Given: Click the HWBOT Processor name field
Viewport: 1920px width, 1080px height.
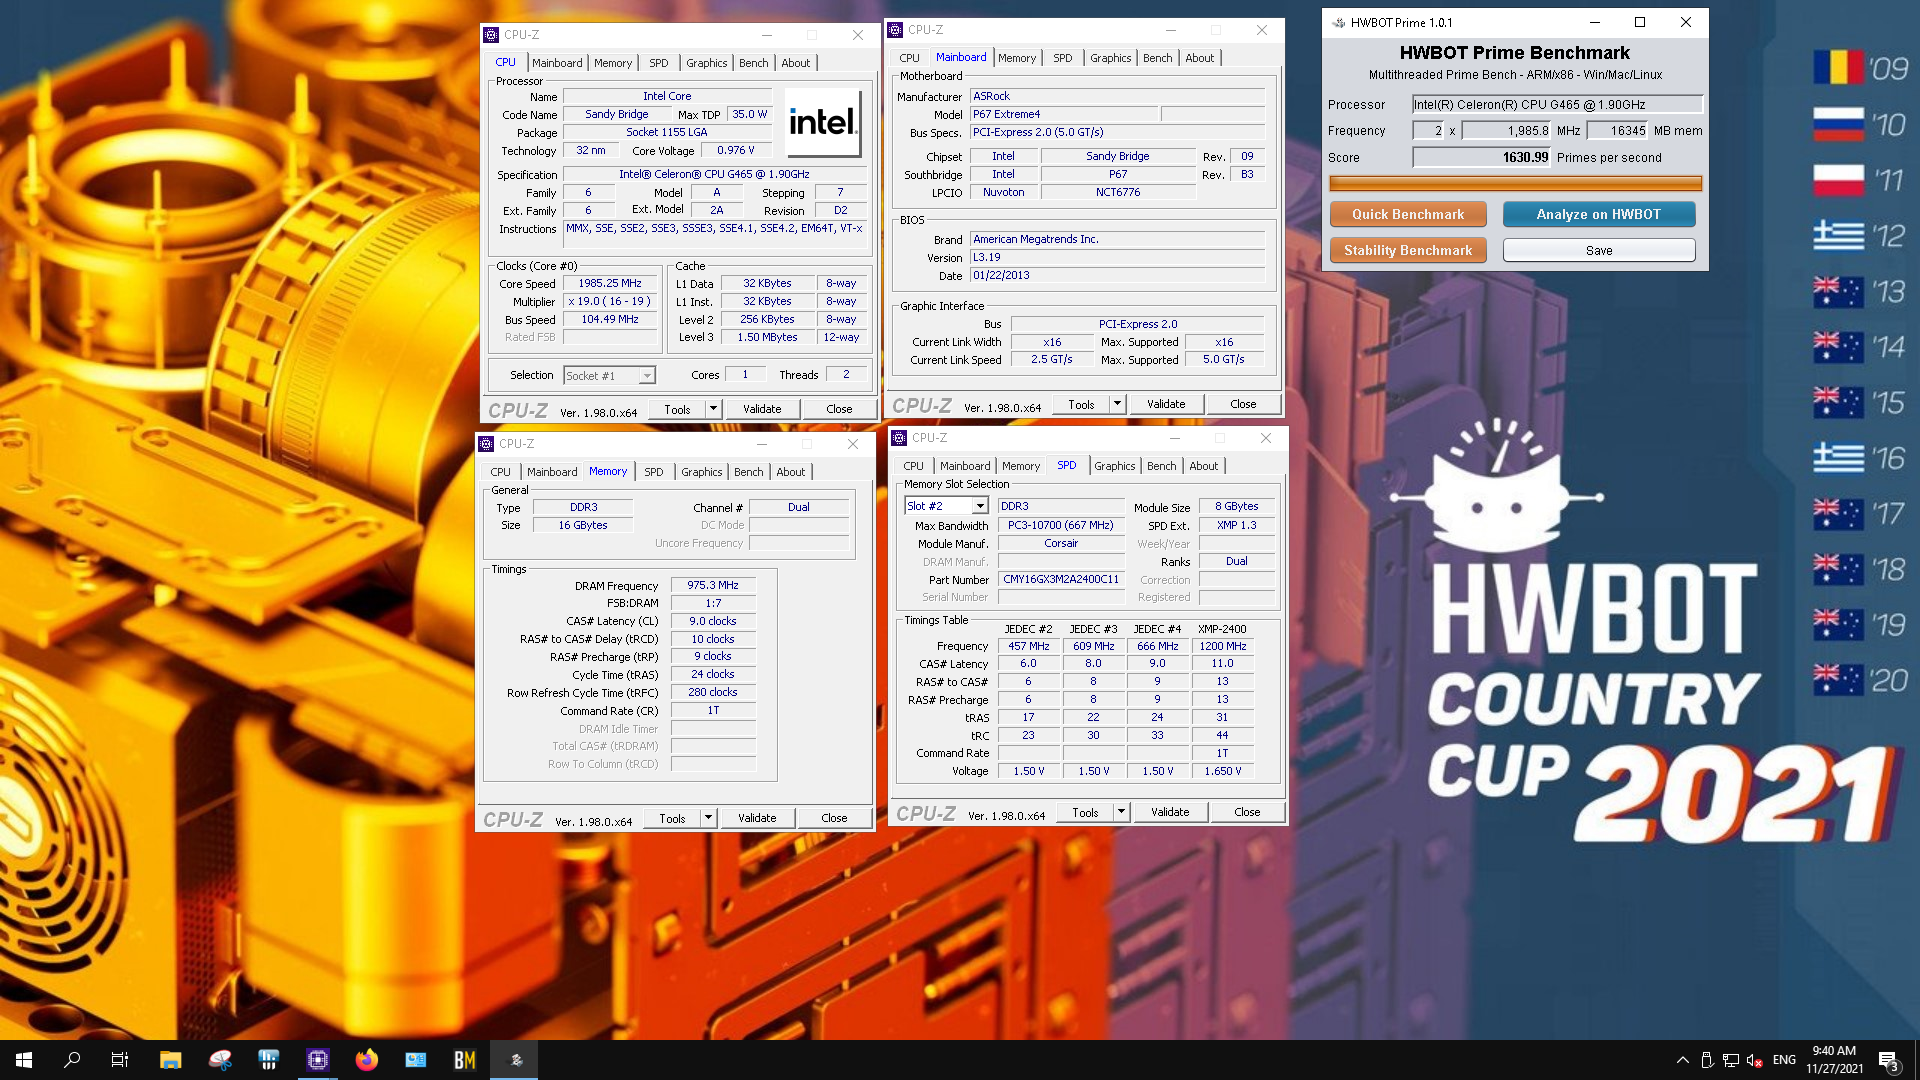Looking at the screenshot, I should point(1557,104).
